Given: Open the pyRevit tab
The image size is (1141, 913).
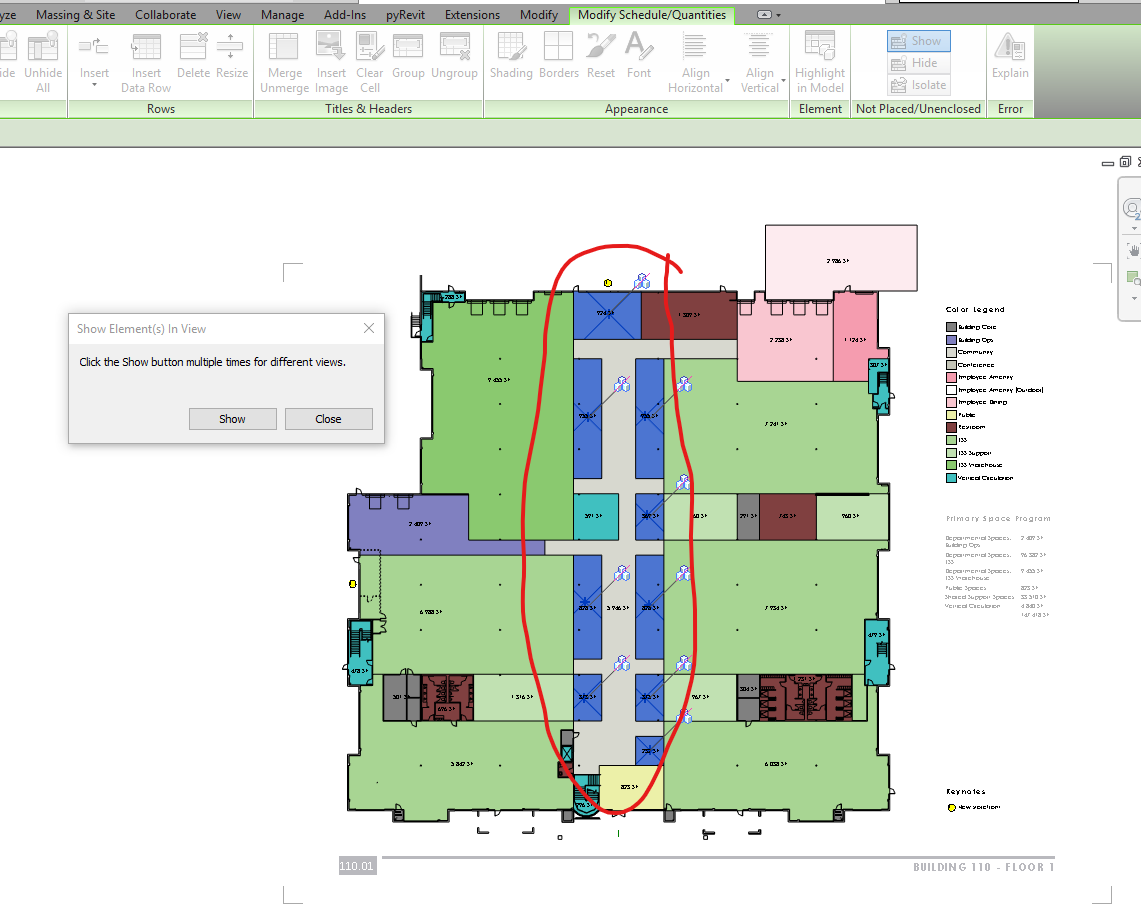Looking at the screenshot, I should [x=405, y=15].
